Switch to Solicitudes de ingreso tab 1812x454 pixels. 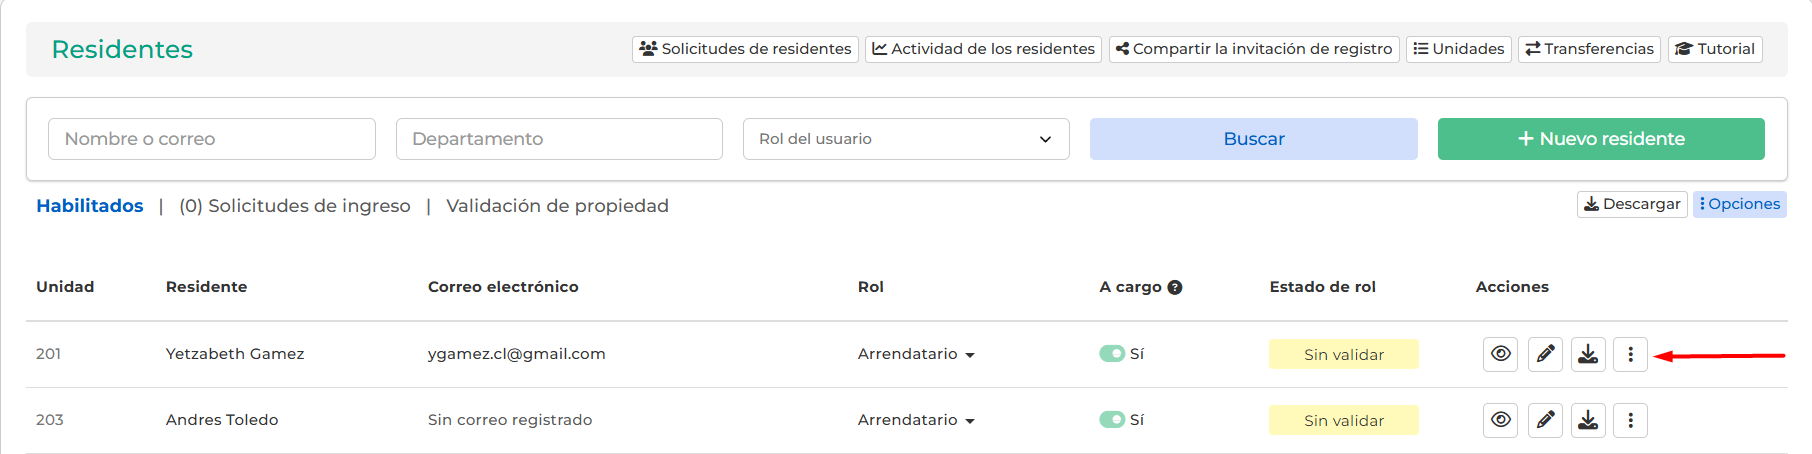pyautogui.click(x=294, y=206)
